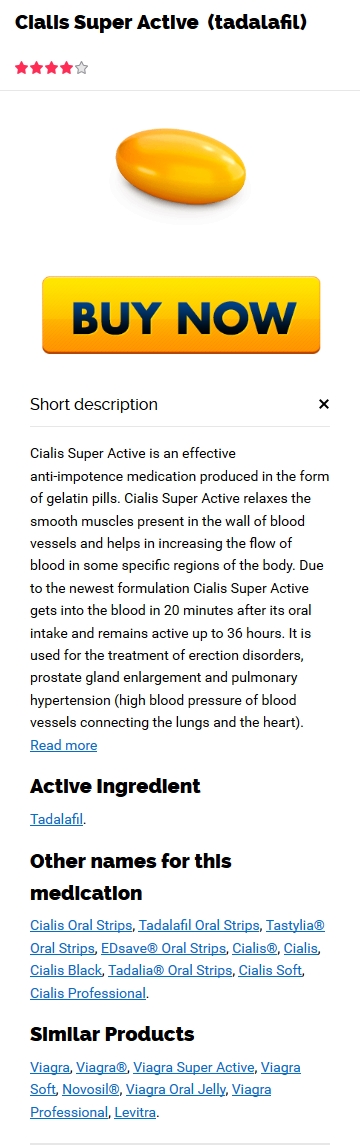
Task: Click the star rating
Action: click(51, 69)
